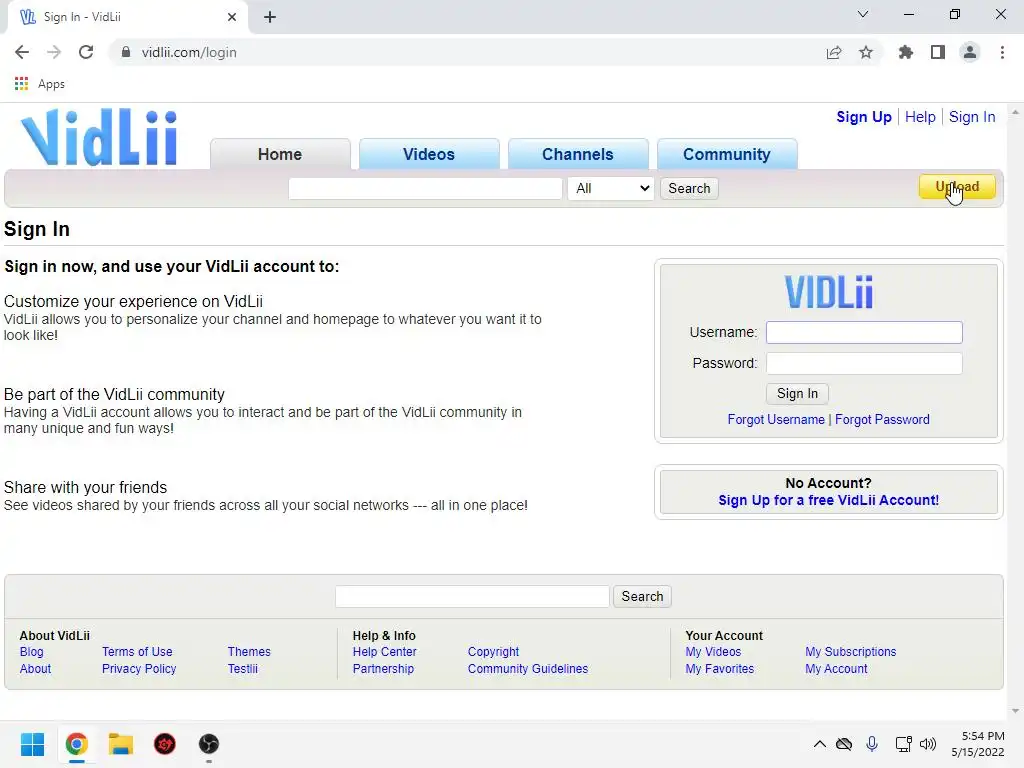Open the Windows Start menu
Image resolution: width=1024 pixels, height=768 pixels.
[32, 744]
